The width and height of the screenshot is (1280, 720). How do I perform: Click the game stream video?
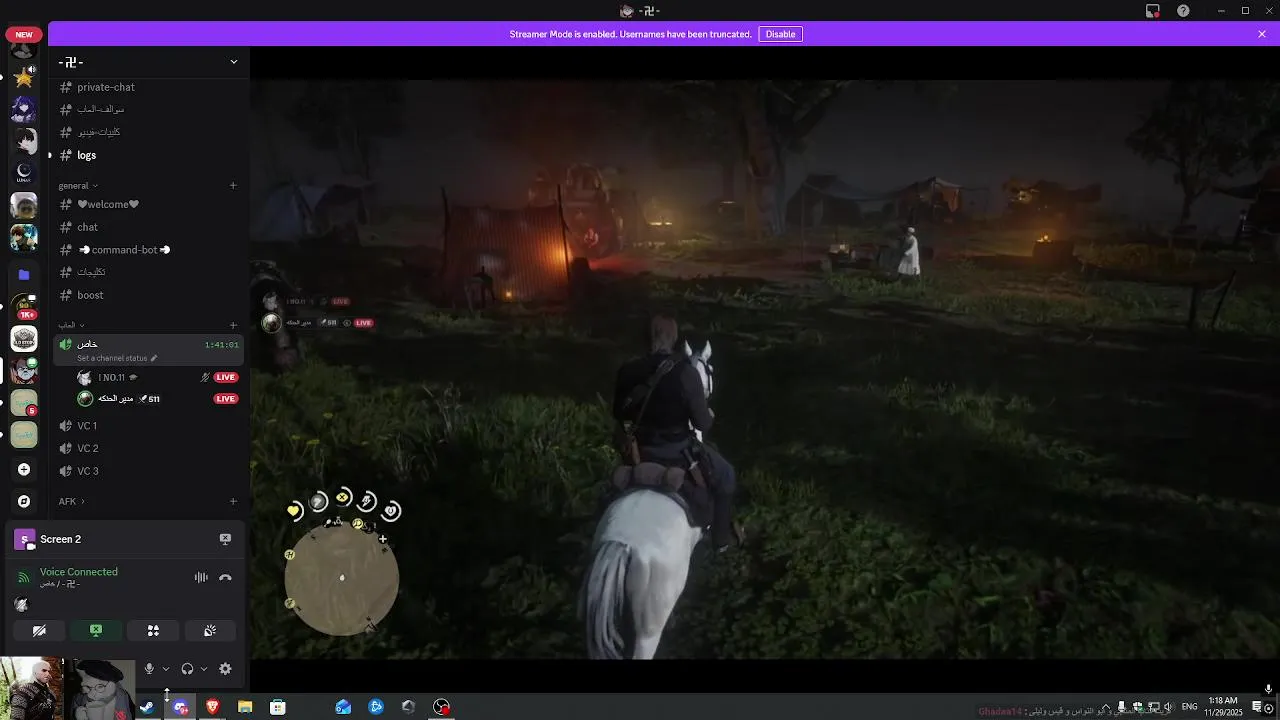pos(765,368)
